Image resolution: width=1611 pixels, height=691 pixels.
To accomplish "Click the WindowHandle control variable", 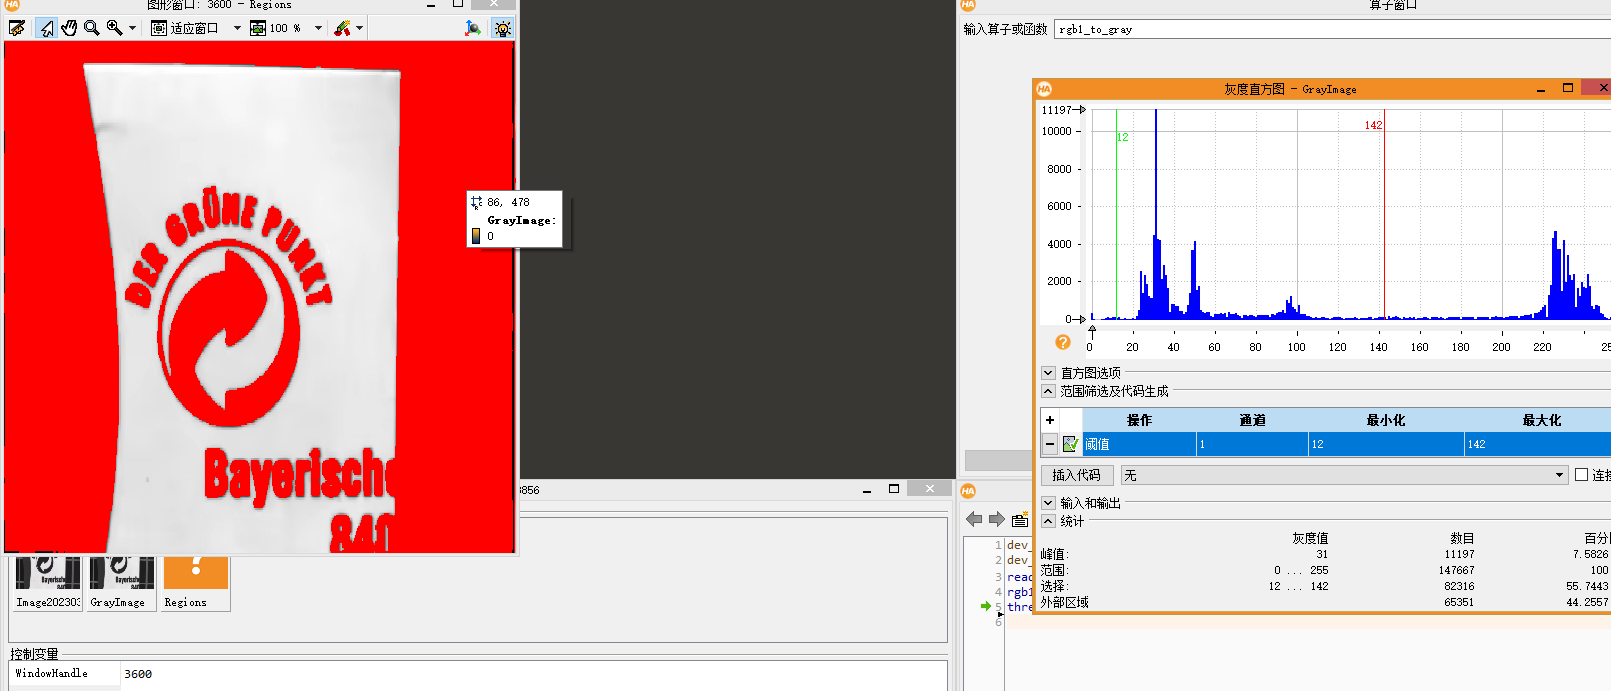I will click(x=52, y=673).
